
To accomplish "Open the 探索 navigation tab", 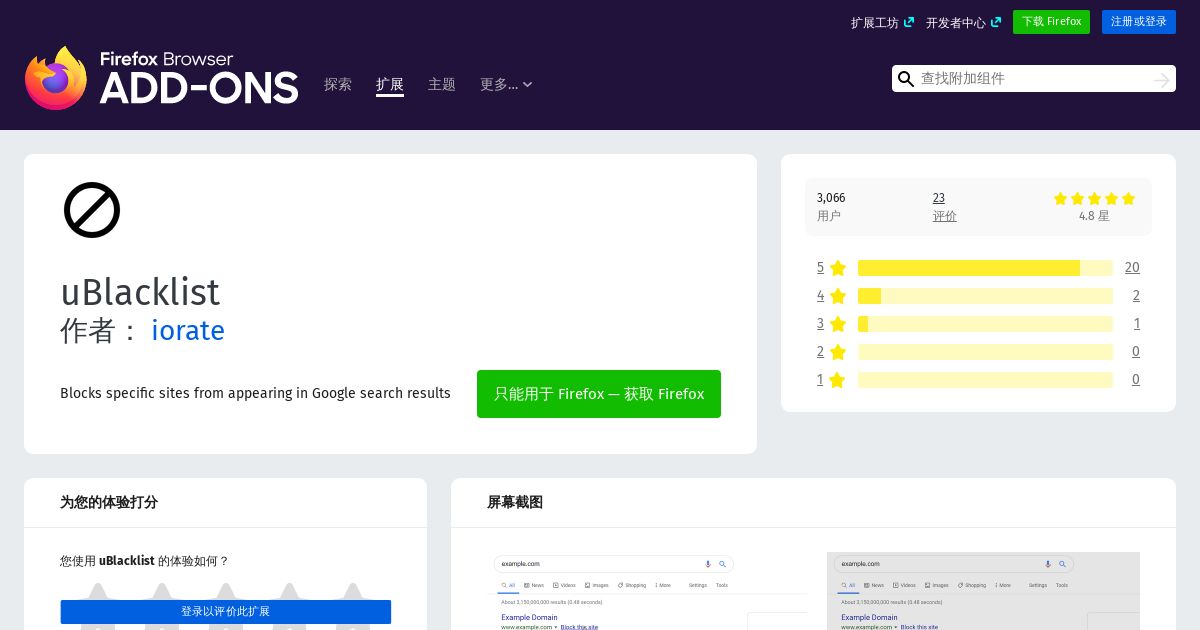I will [x=338, y=85].
